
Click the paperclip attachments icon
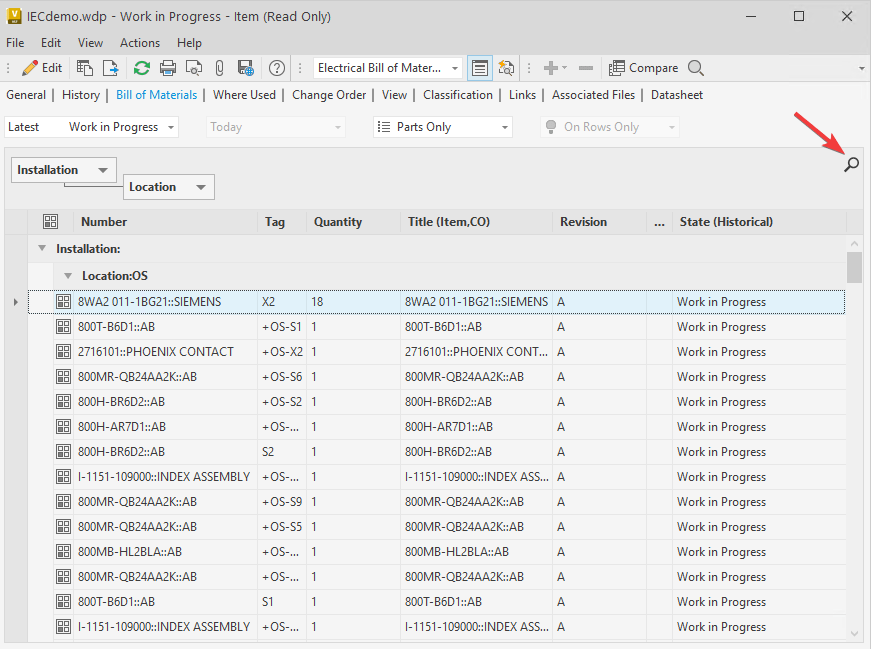coord(219,68)
